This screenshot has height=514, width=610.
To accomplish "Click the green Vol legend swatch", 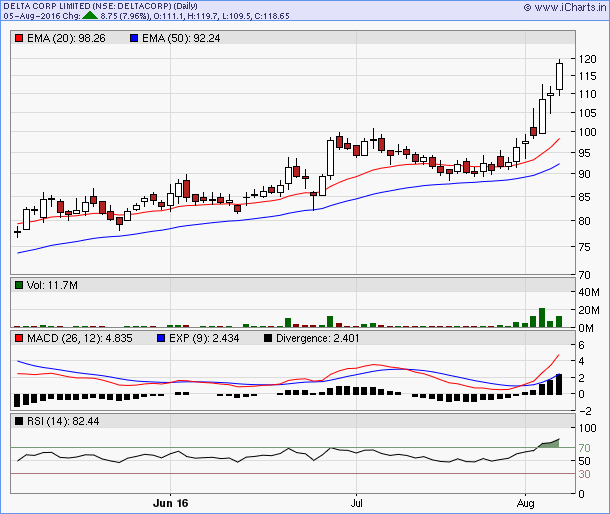I will click(x=19, y=285).
